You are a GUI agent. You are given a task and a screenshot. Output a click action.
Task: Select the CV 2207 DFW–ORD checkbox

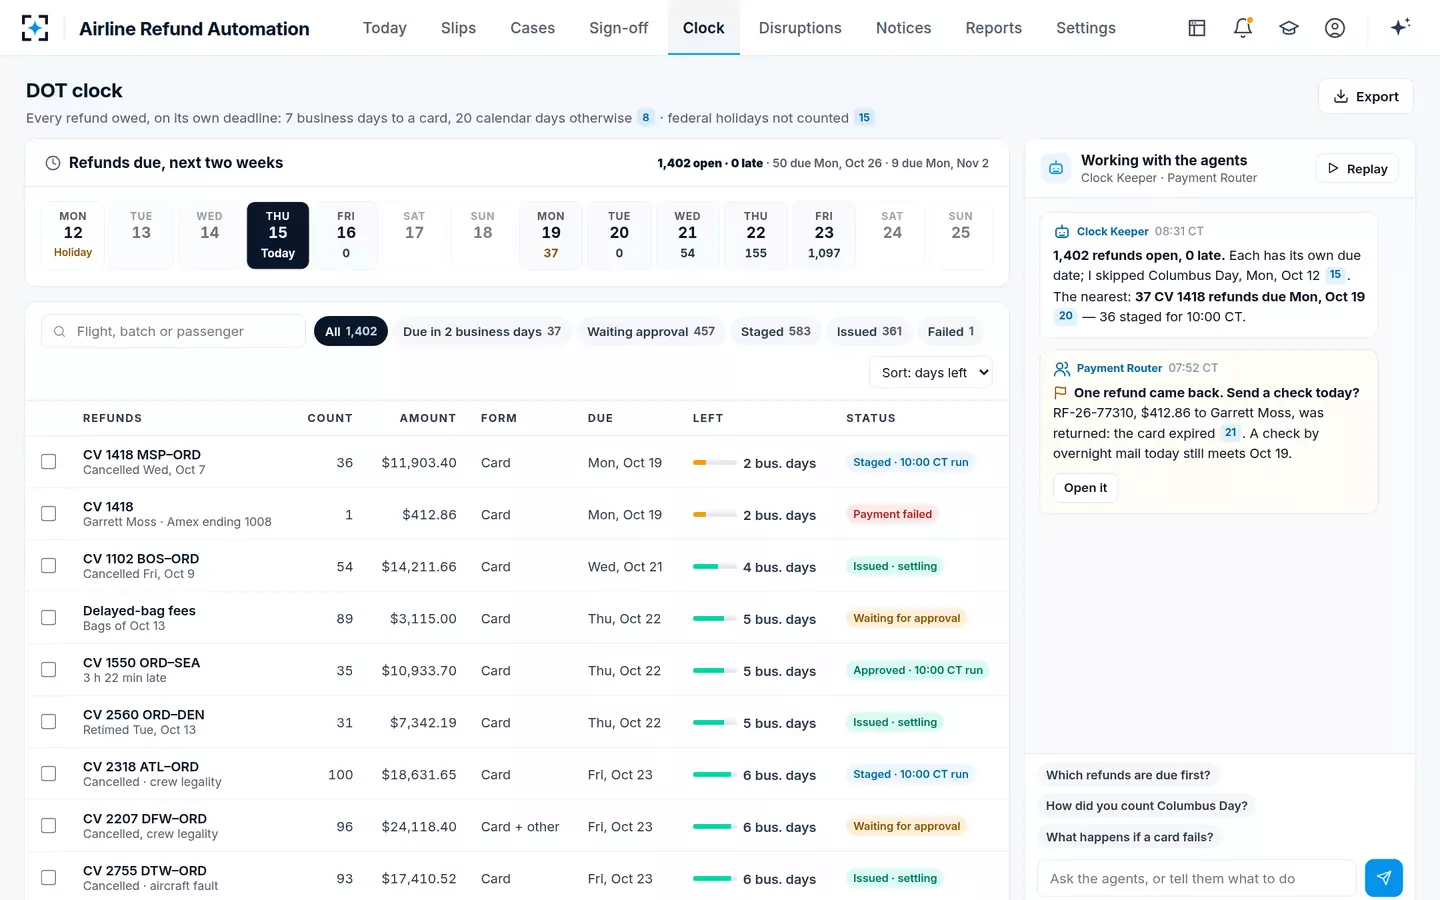click(48, 826)
